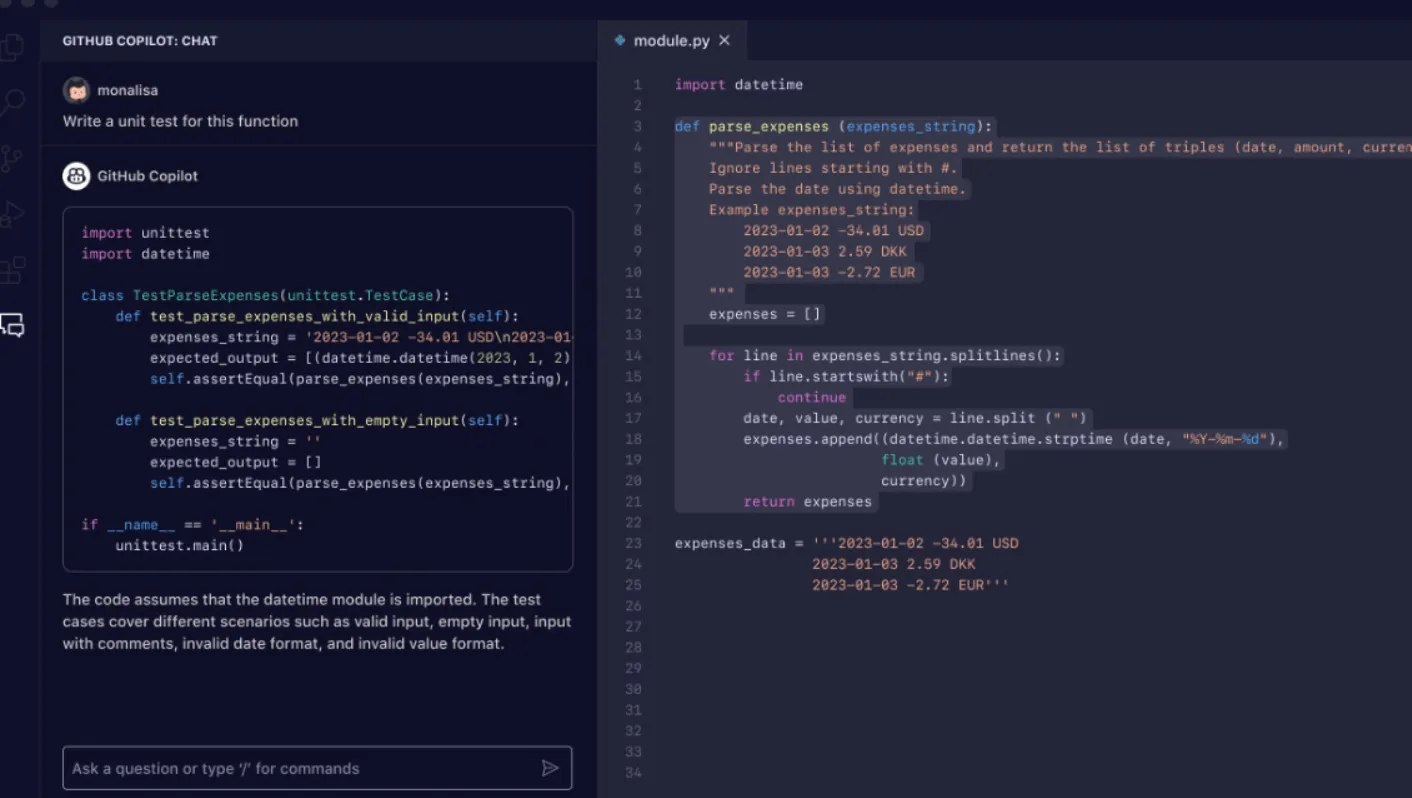
Task: Click 'expected_output = []' in chat code
Action: (235, 462)
